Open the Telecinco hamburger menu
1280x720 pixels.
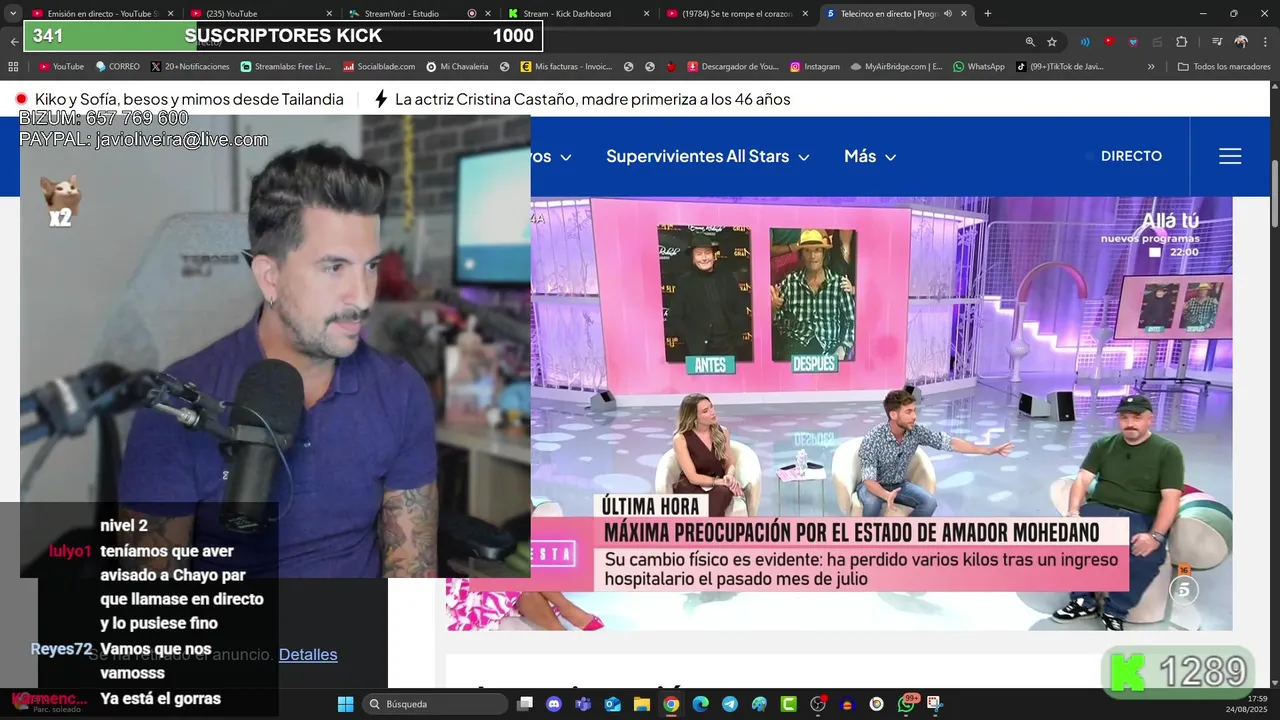click(1230, 156)
